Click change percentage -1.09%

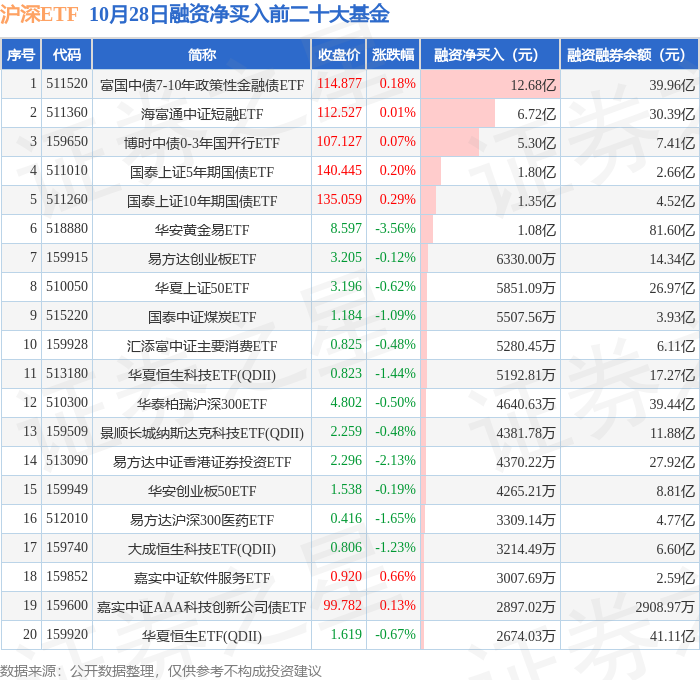pyautogui.click(x=395, y=316)
